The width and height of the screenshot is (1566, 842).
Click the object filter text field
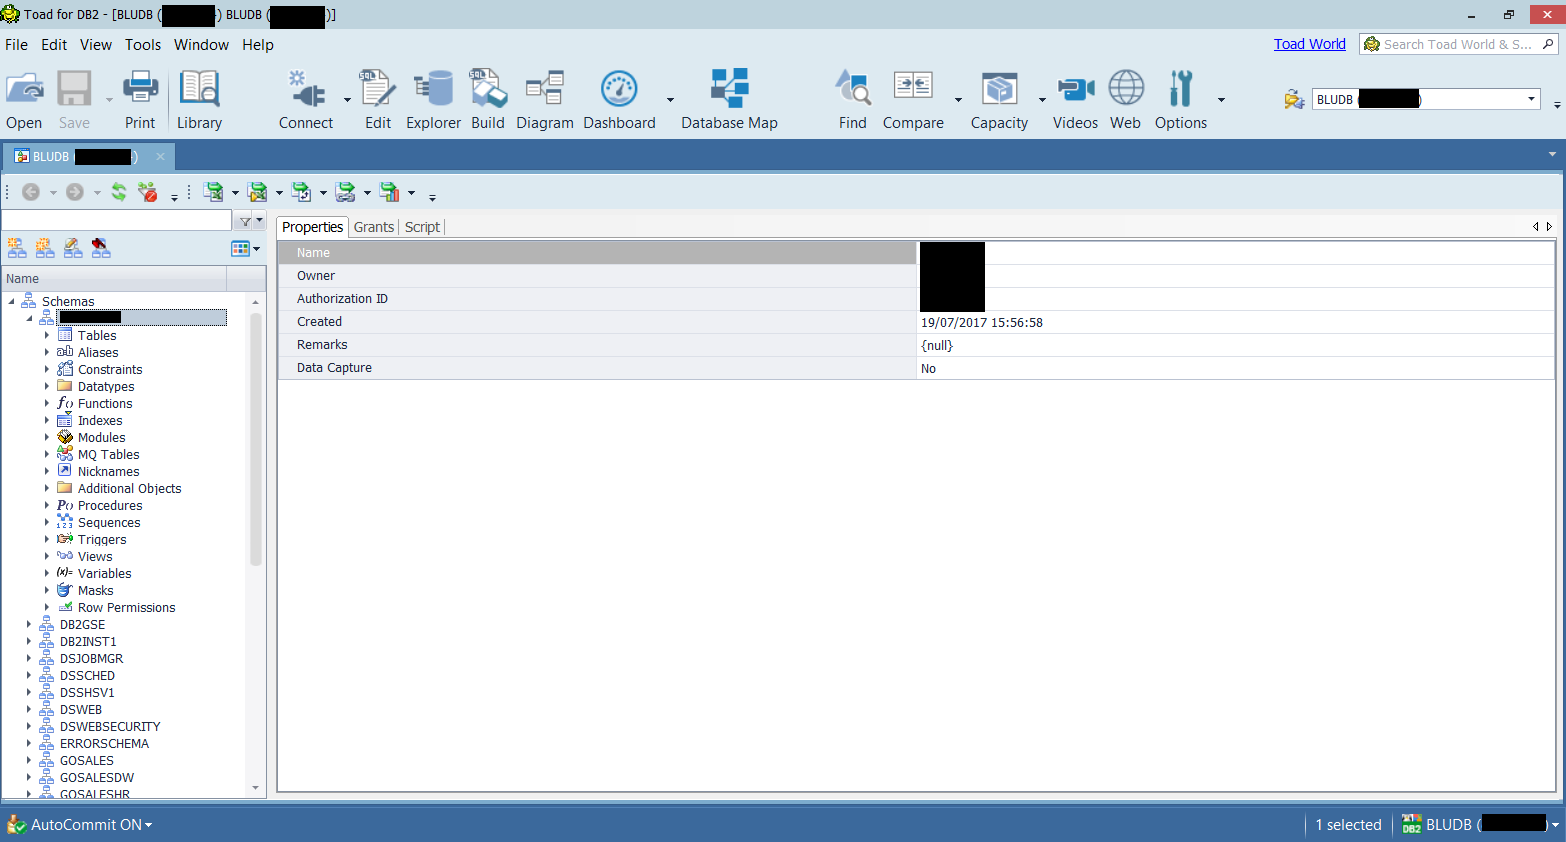click(117, 221)
